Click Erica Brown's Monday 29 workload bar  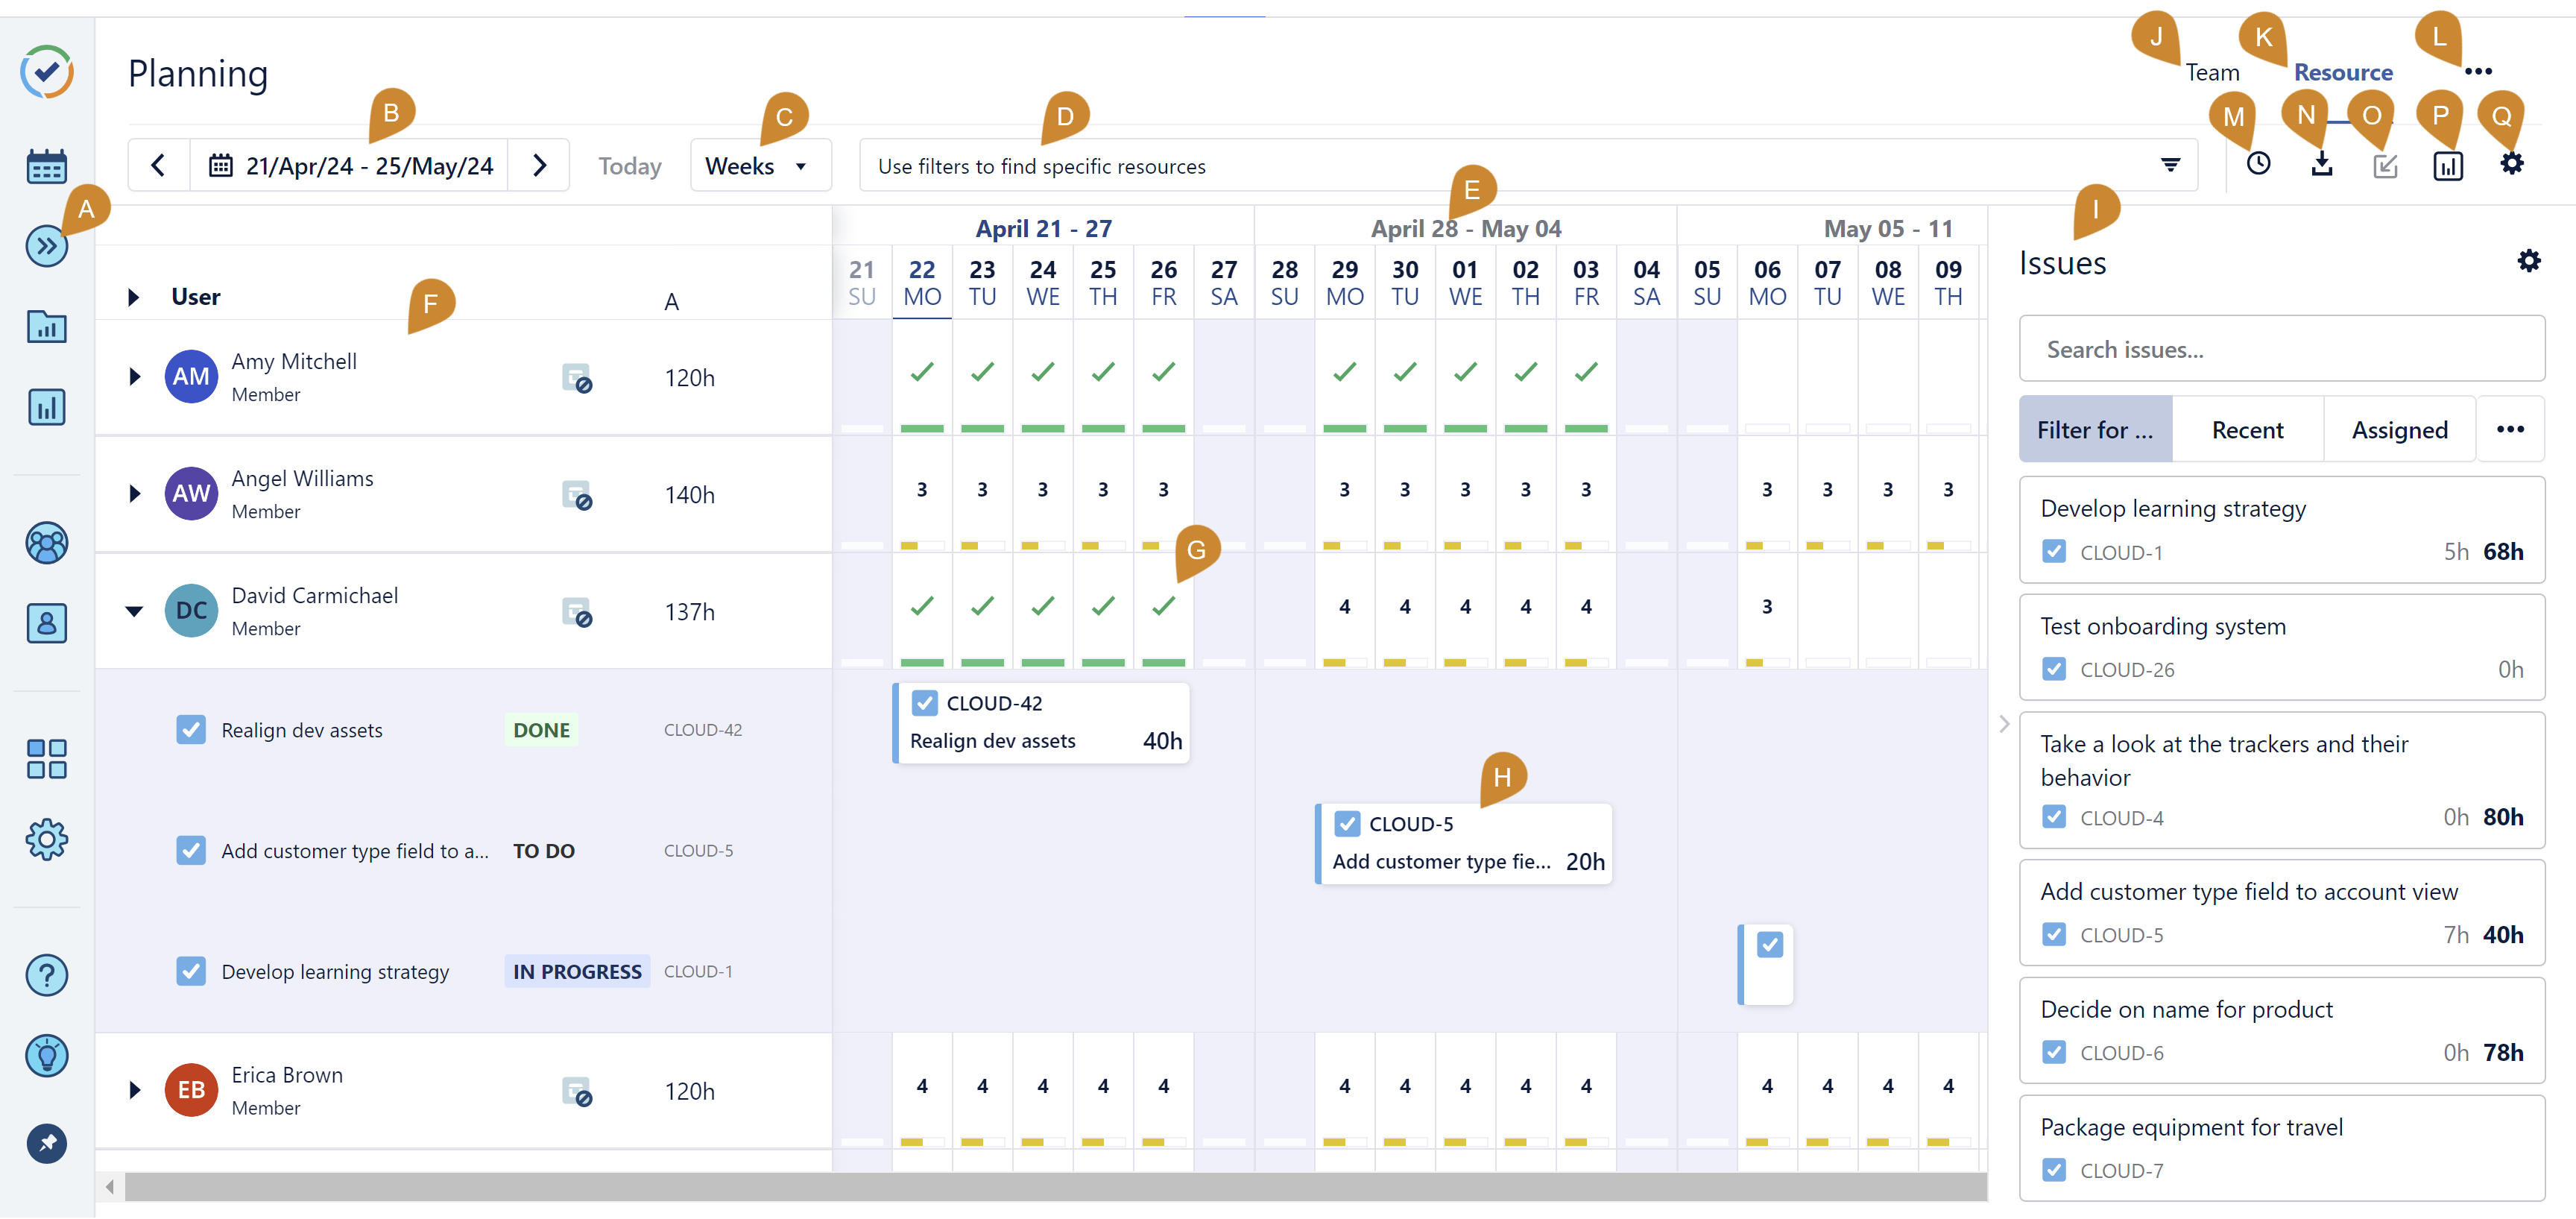[x=1345, y=1141]
